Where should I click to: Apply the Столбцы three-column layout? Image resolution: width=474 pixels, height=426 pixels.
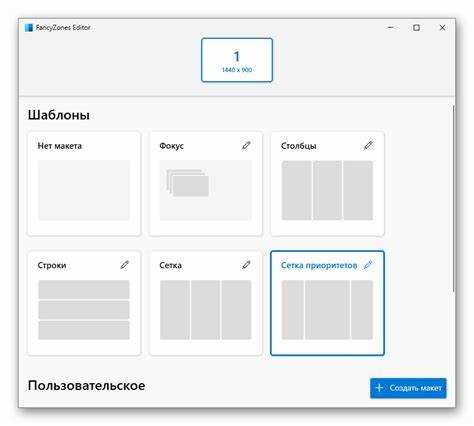pos(327,190)
